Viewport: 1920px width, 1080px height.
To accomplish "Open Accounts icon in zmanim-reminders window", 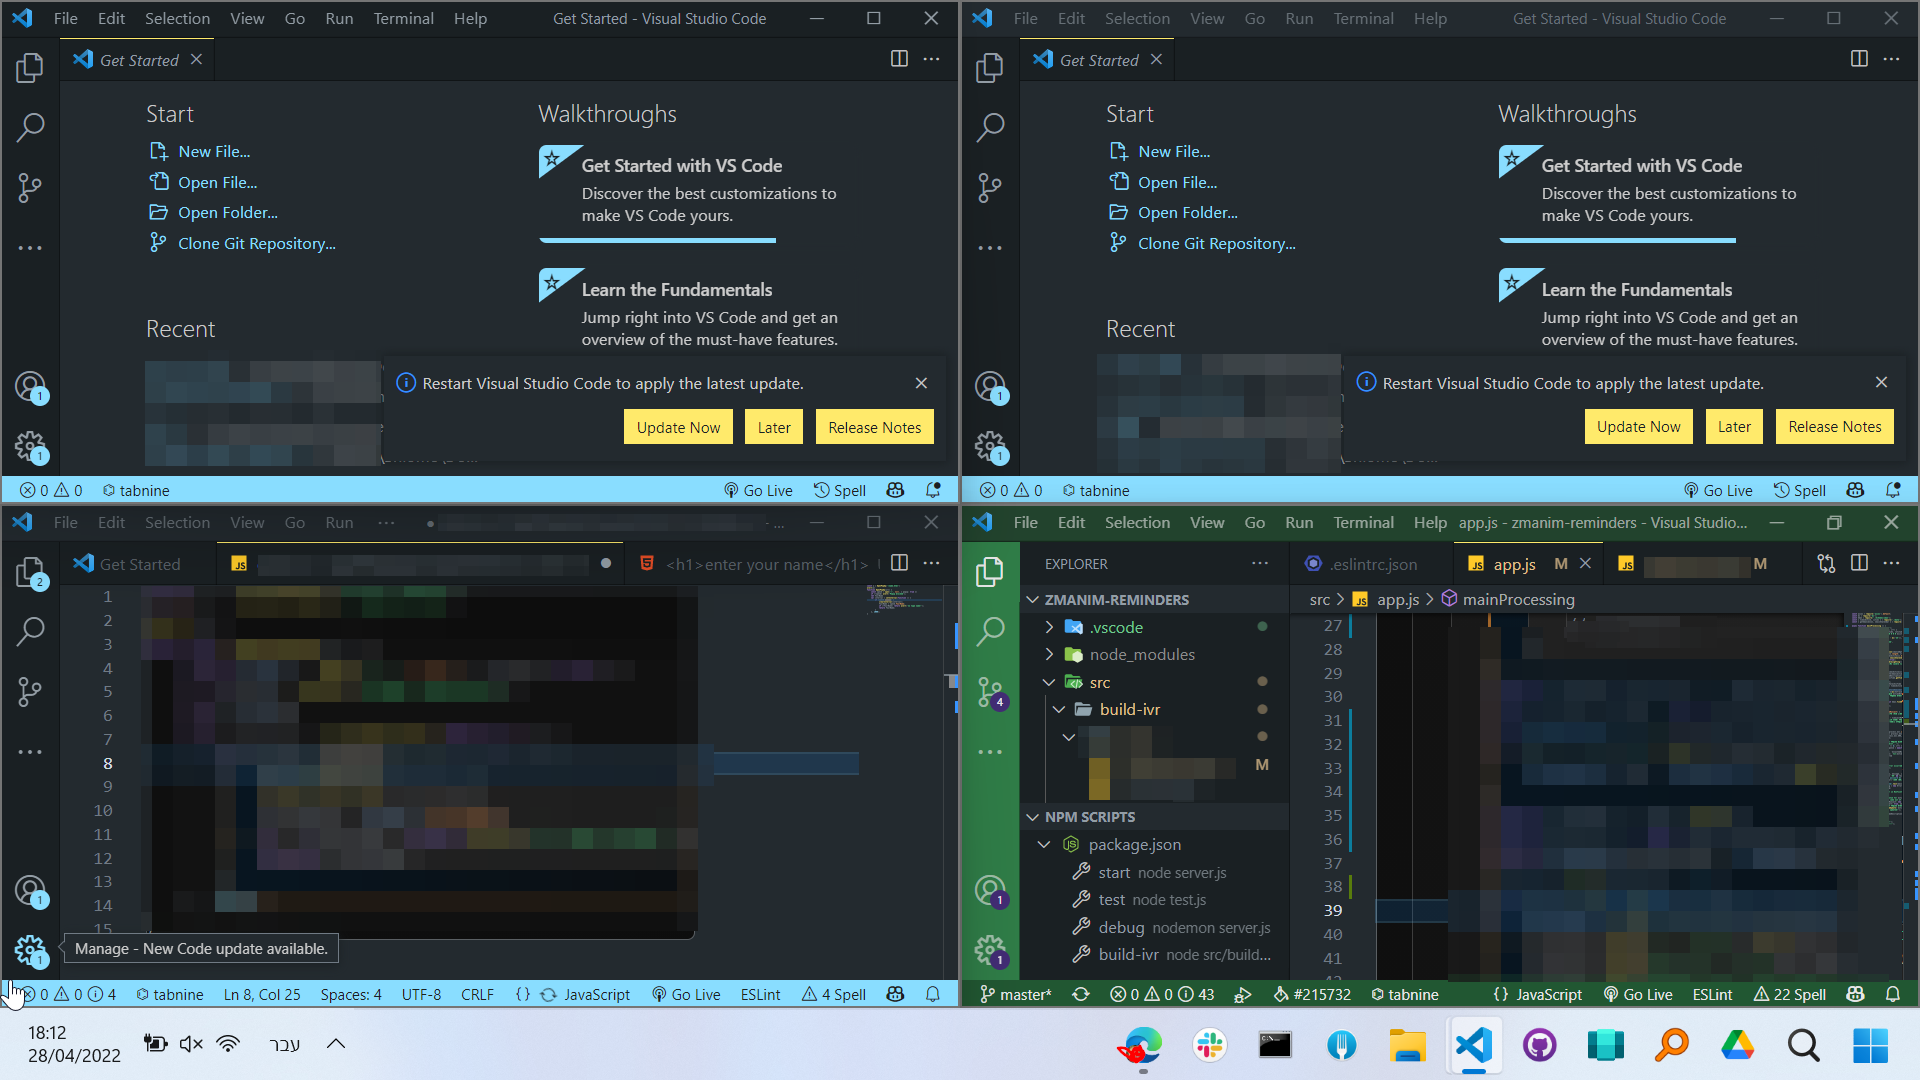I will [990, 891].
